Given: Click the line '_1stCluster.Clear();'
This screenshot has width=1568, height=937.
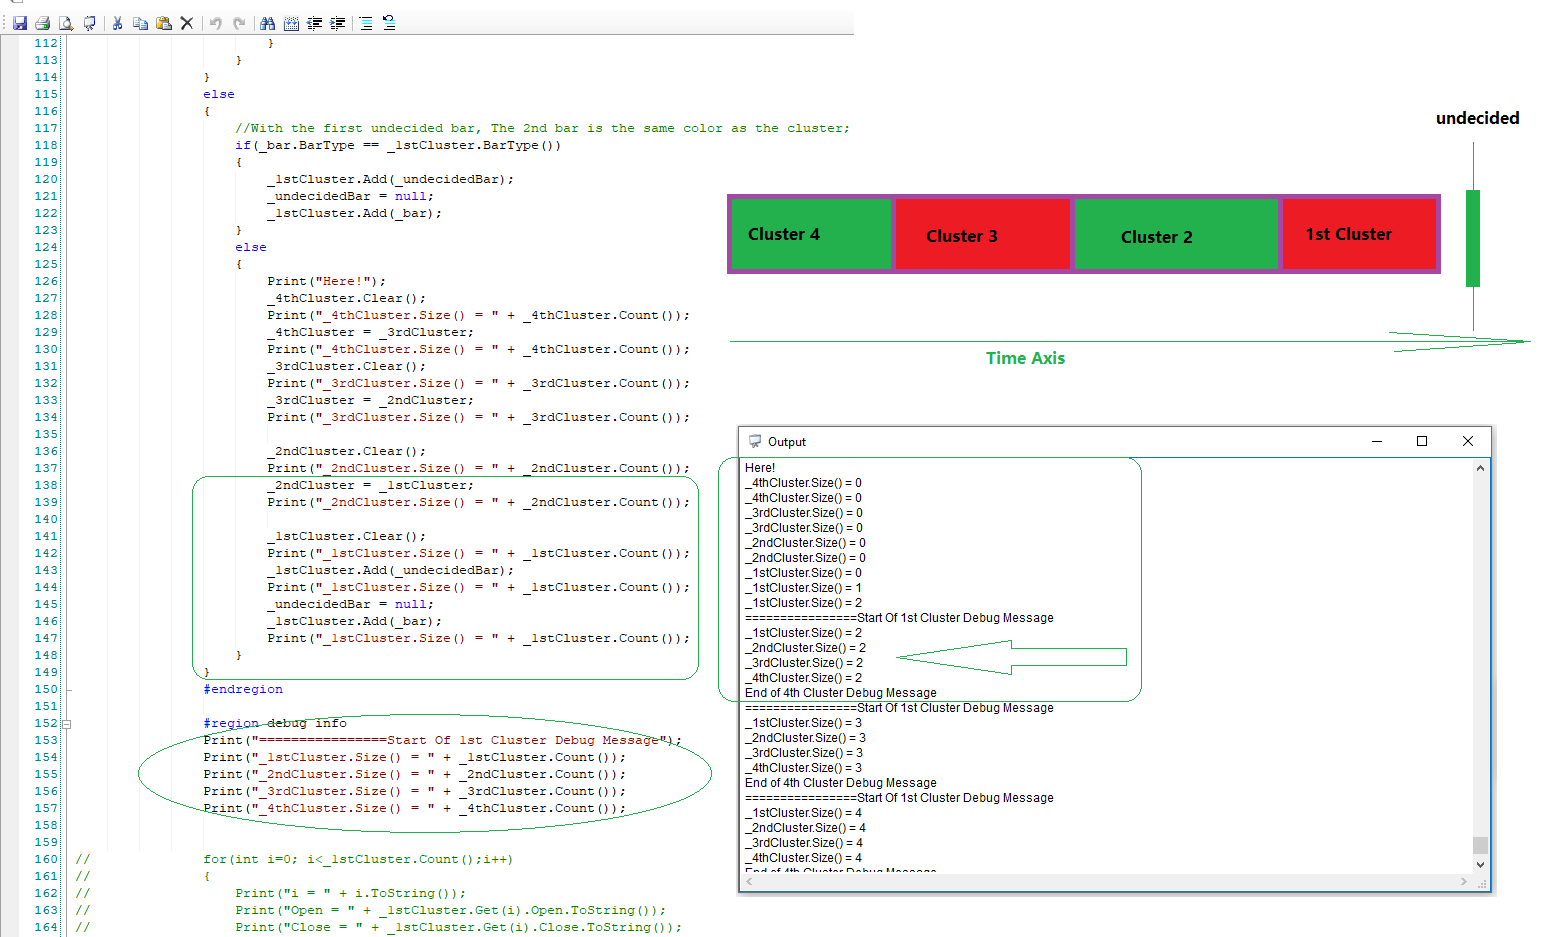Looking at the screenshot, I should coord(346,536).
